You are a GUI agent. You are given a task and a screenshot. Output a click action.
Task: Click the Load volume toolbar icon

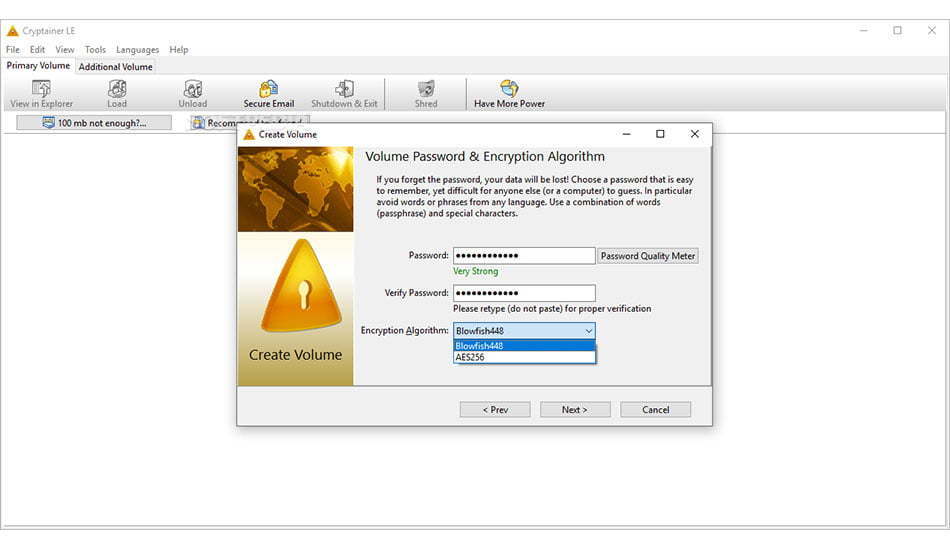(x=117, y=89)
